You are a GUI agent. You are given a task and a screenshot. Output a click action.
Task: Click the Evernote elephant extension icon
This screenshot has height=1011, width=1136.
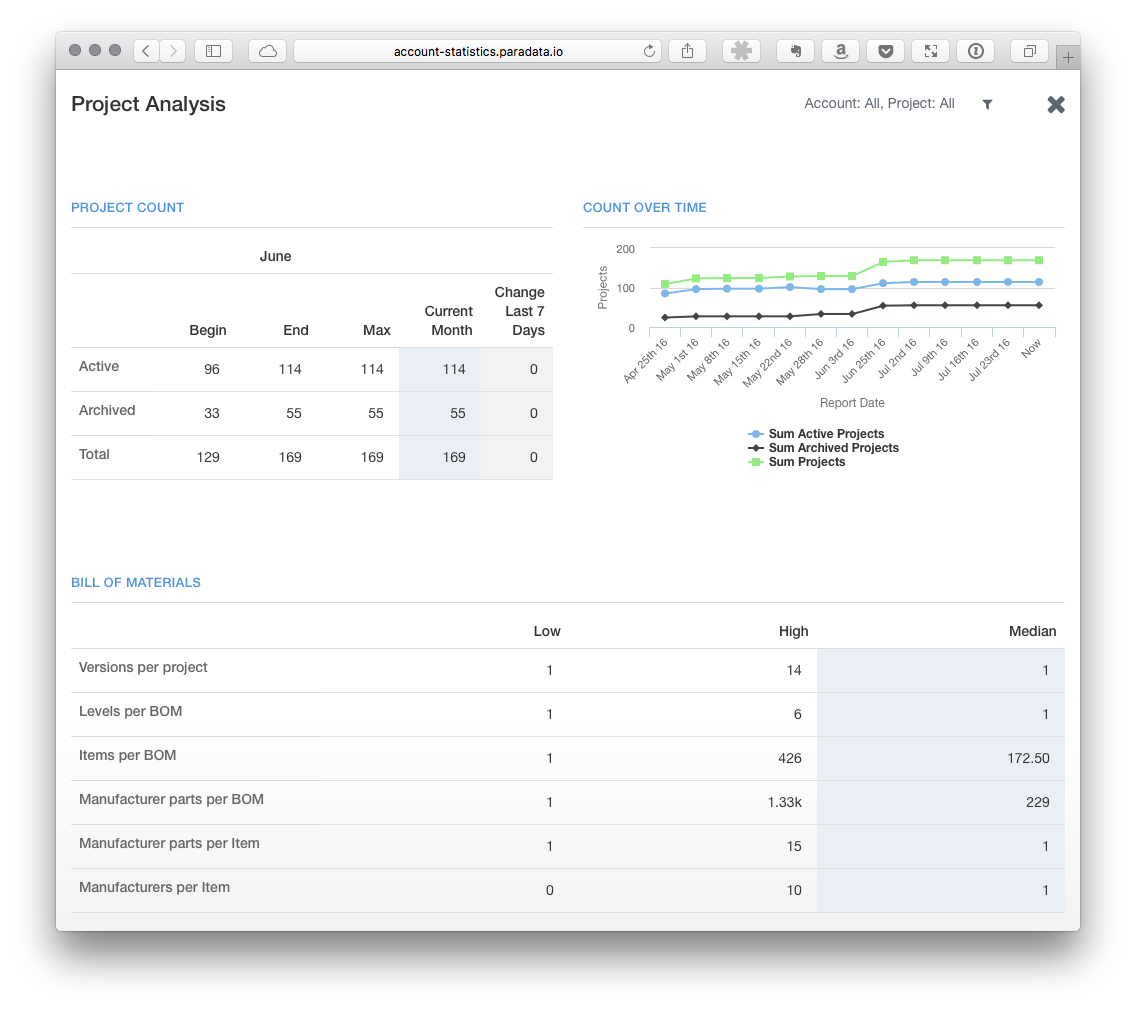[x=796, y=51]
